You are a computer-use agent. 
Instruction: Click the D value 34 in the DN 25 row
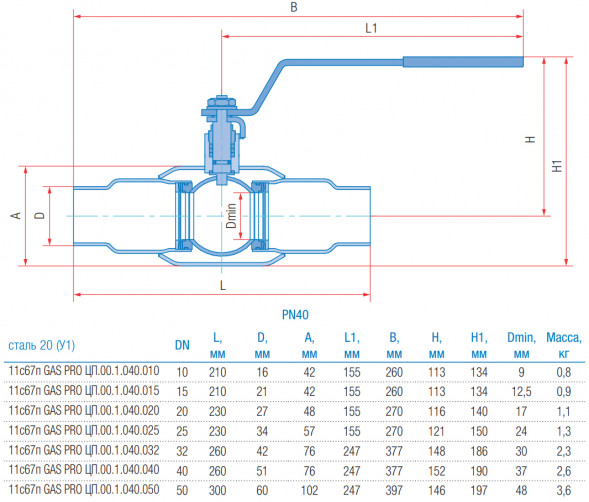(262, 432)
